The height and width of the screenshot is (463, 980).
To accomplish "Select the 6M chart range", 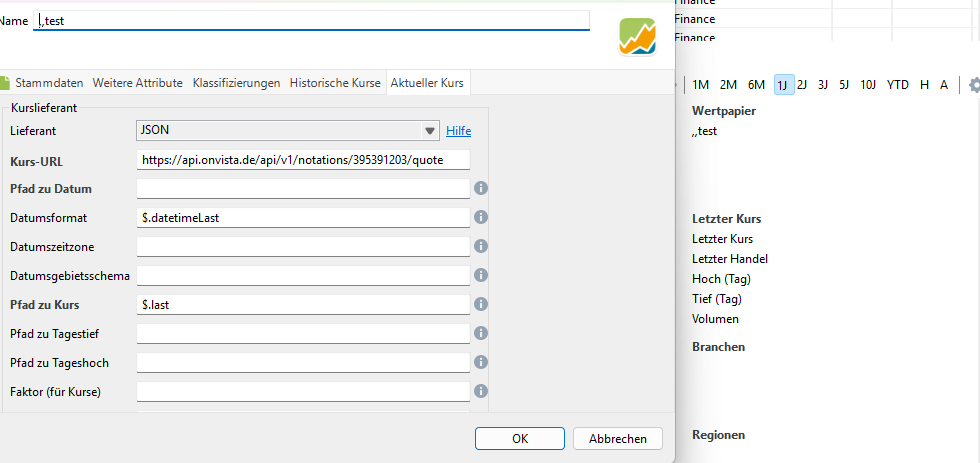I will [x=756, y=85].
